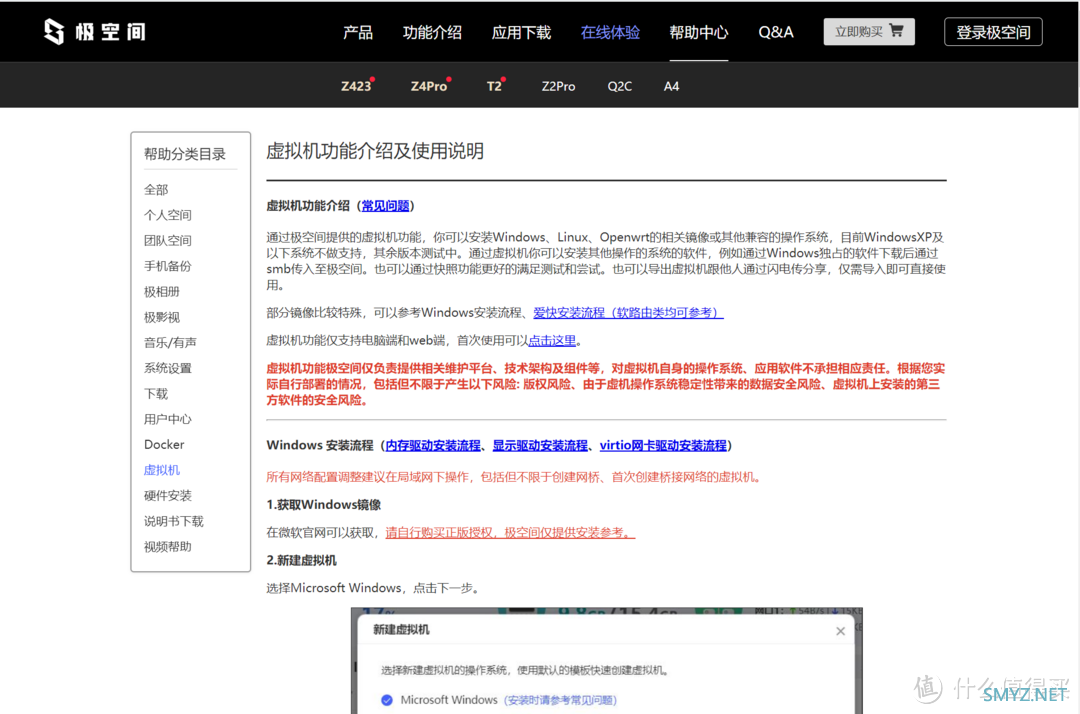Click the 帮助分类目录 sidebar heading

[185, 154]
